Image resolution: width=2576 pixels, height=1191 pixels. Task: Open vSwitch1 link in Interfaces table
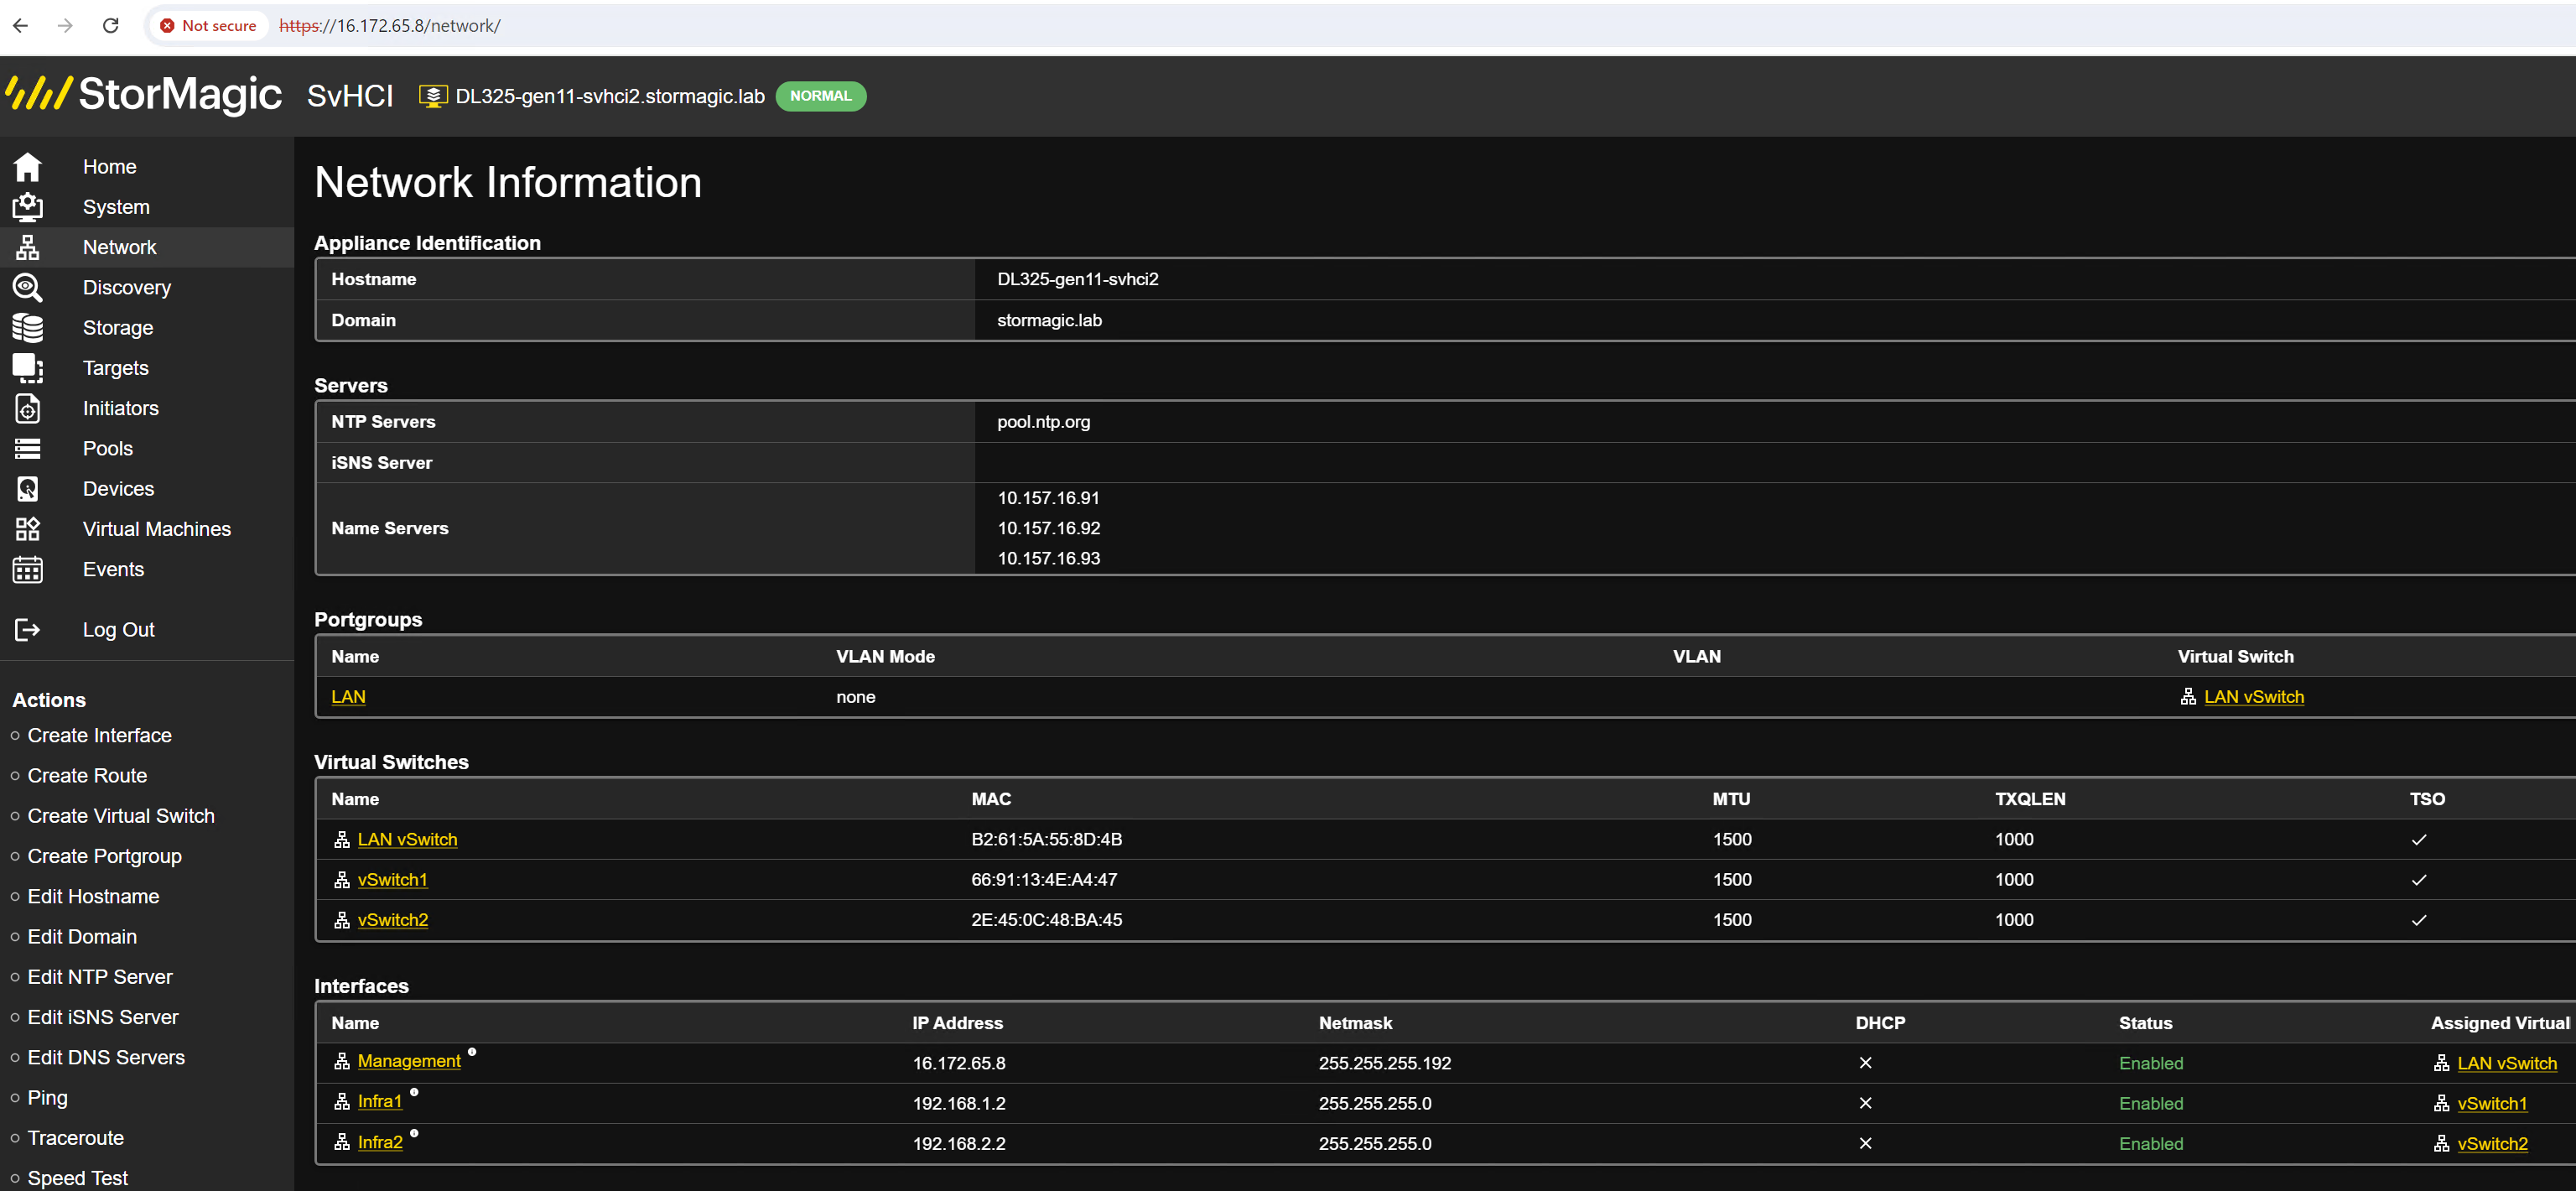pos(2491,1104)
